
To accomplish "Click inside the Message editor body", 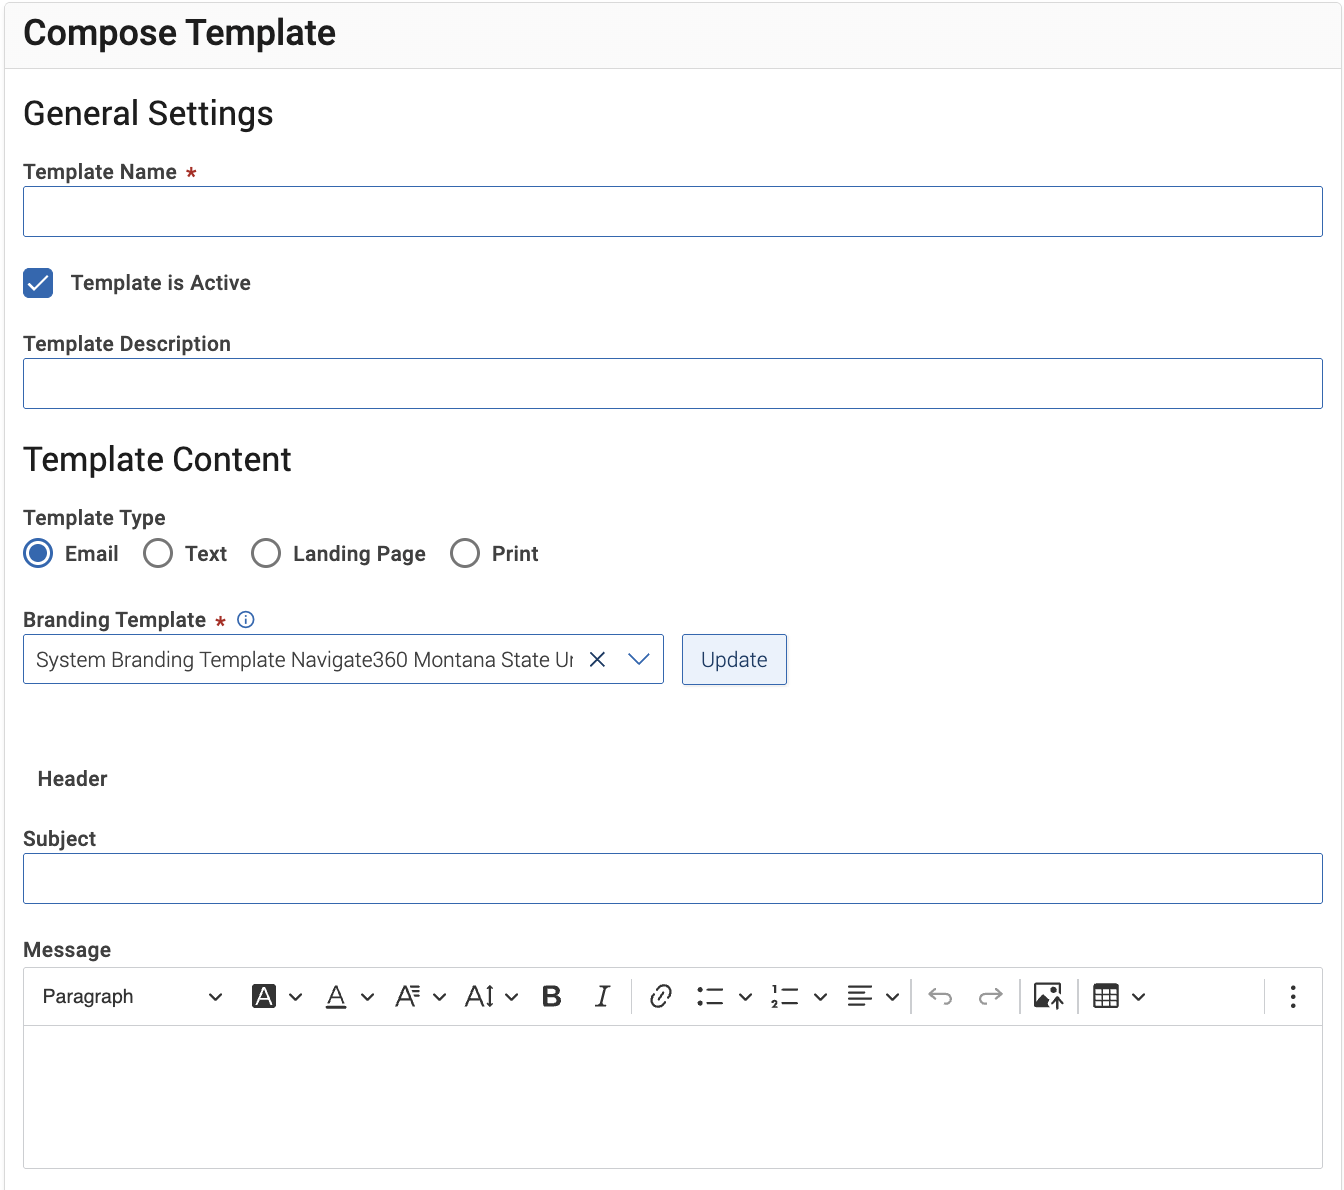I will click(673, 1096).
